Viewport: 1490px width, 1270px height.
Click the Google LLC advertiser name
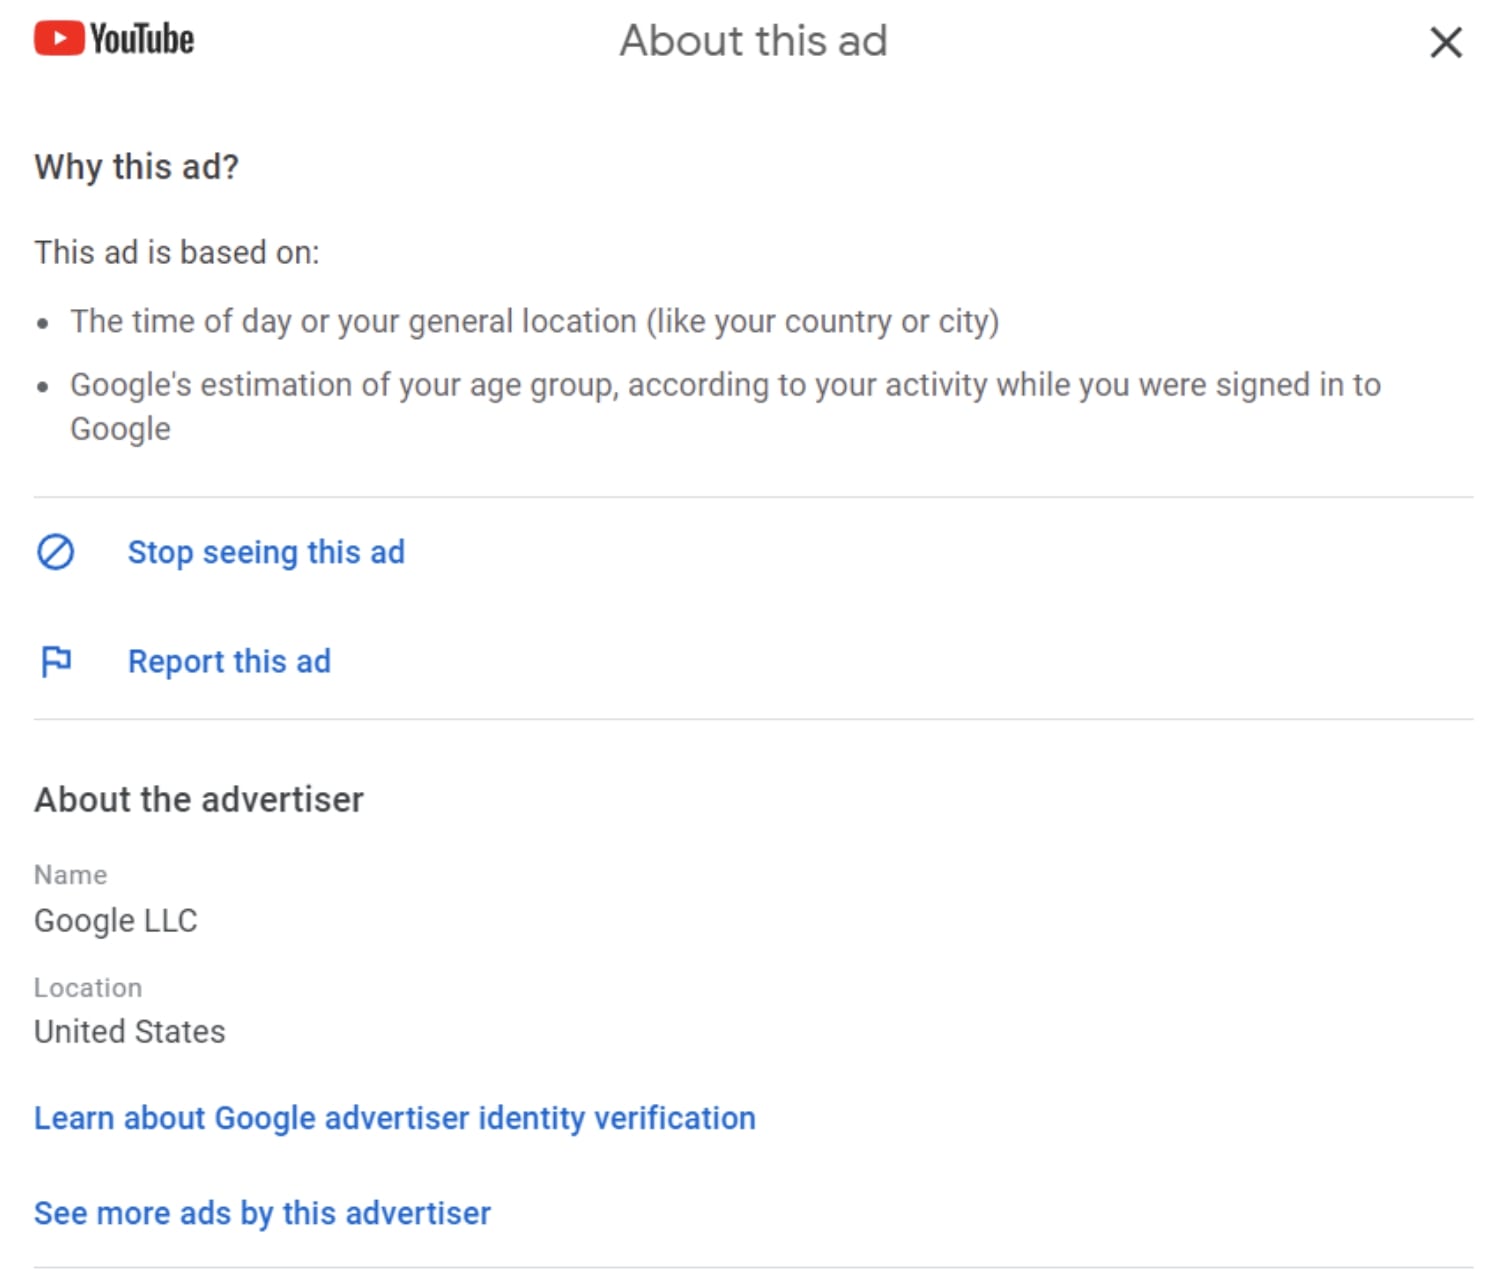click(116, 920)
